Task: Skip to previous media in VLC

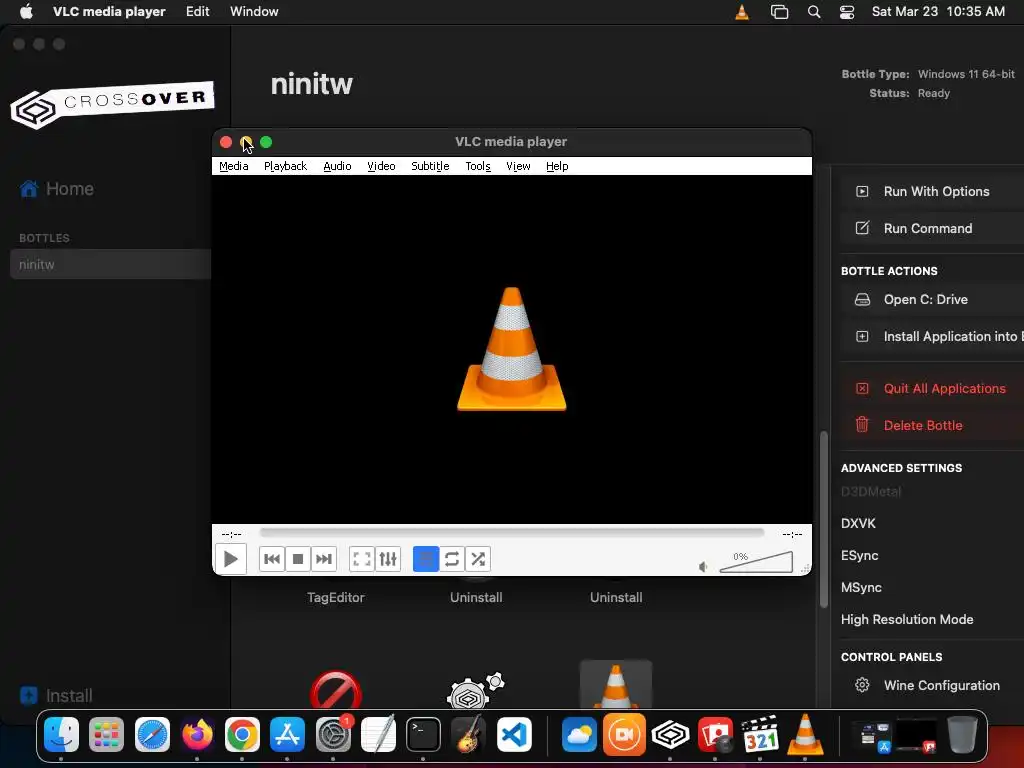Action: (272, 559)
